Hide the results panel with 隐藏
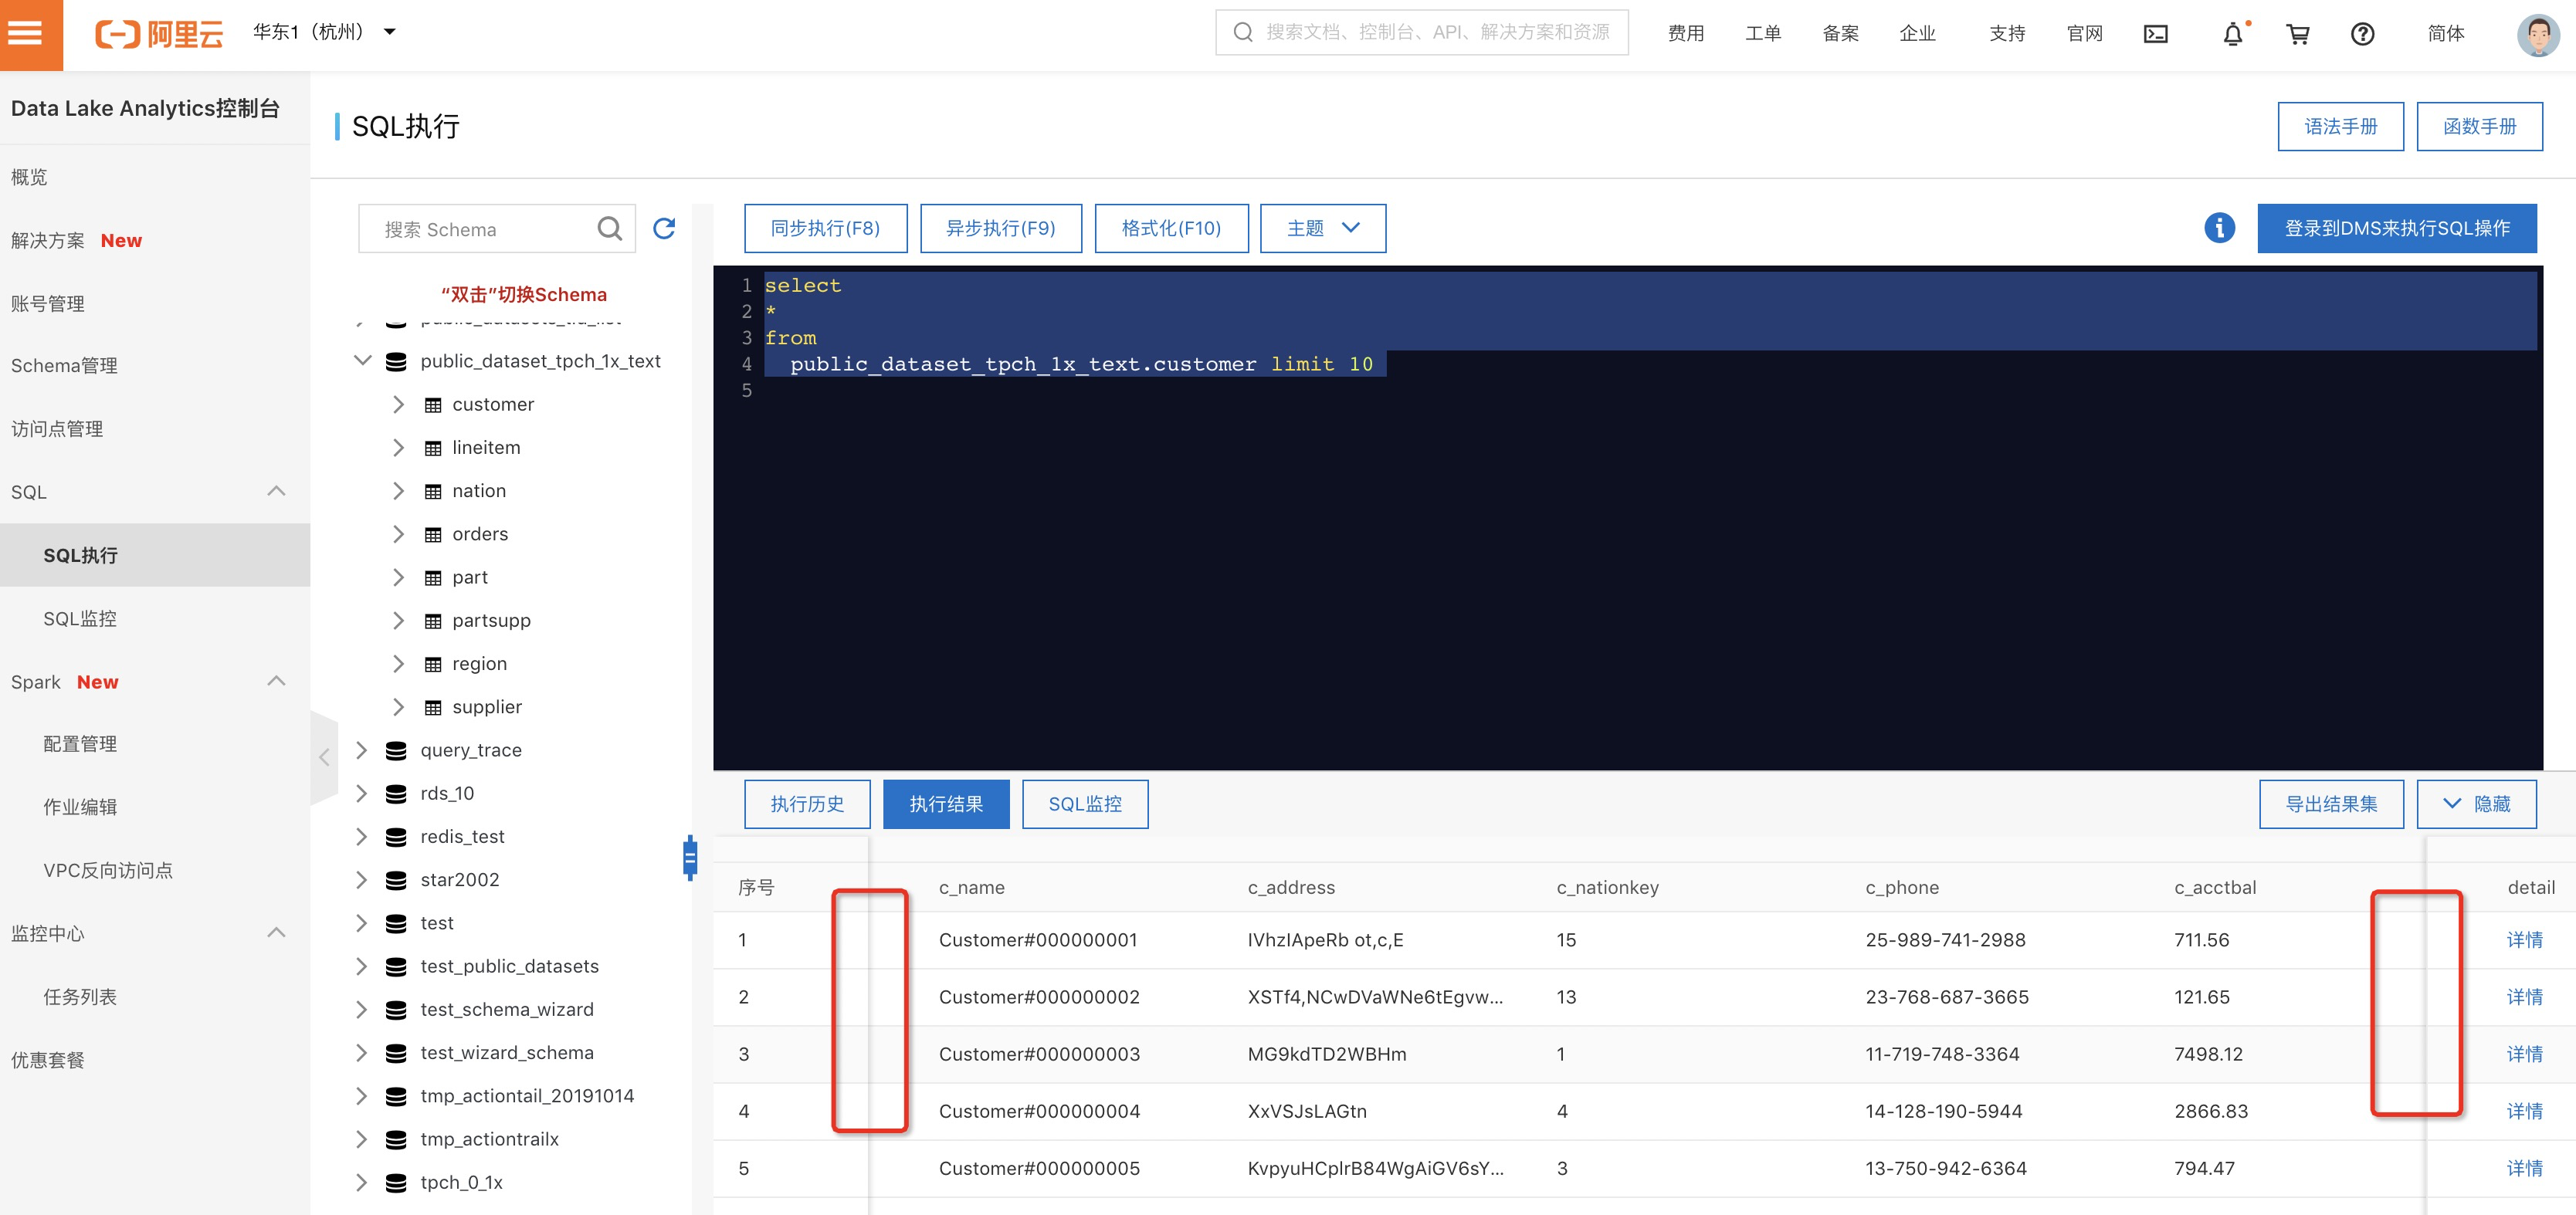Screen dimensions: 2576x1215 pyautogui.click(x=2476, y=804)
